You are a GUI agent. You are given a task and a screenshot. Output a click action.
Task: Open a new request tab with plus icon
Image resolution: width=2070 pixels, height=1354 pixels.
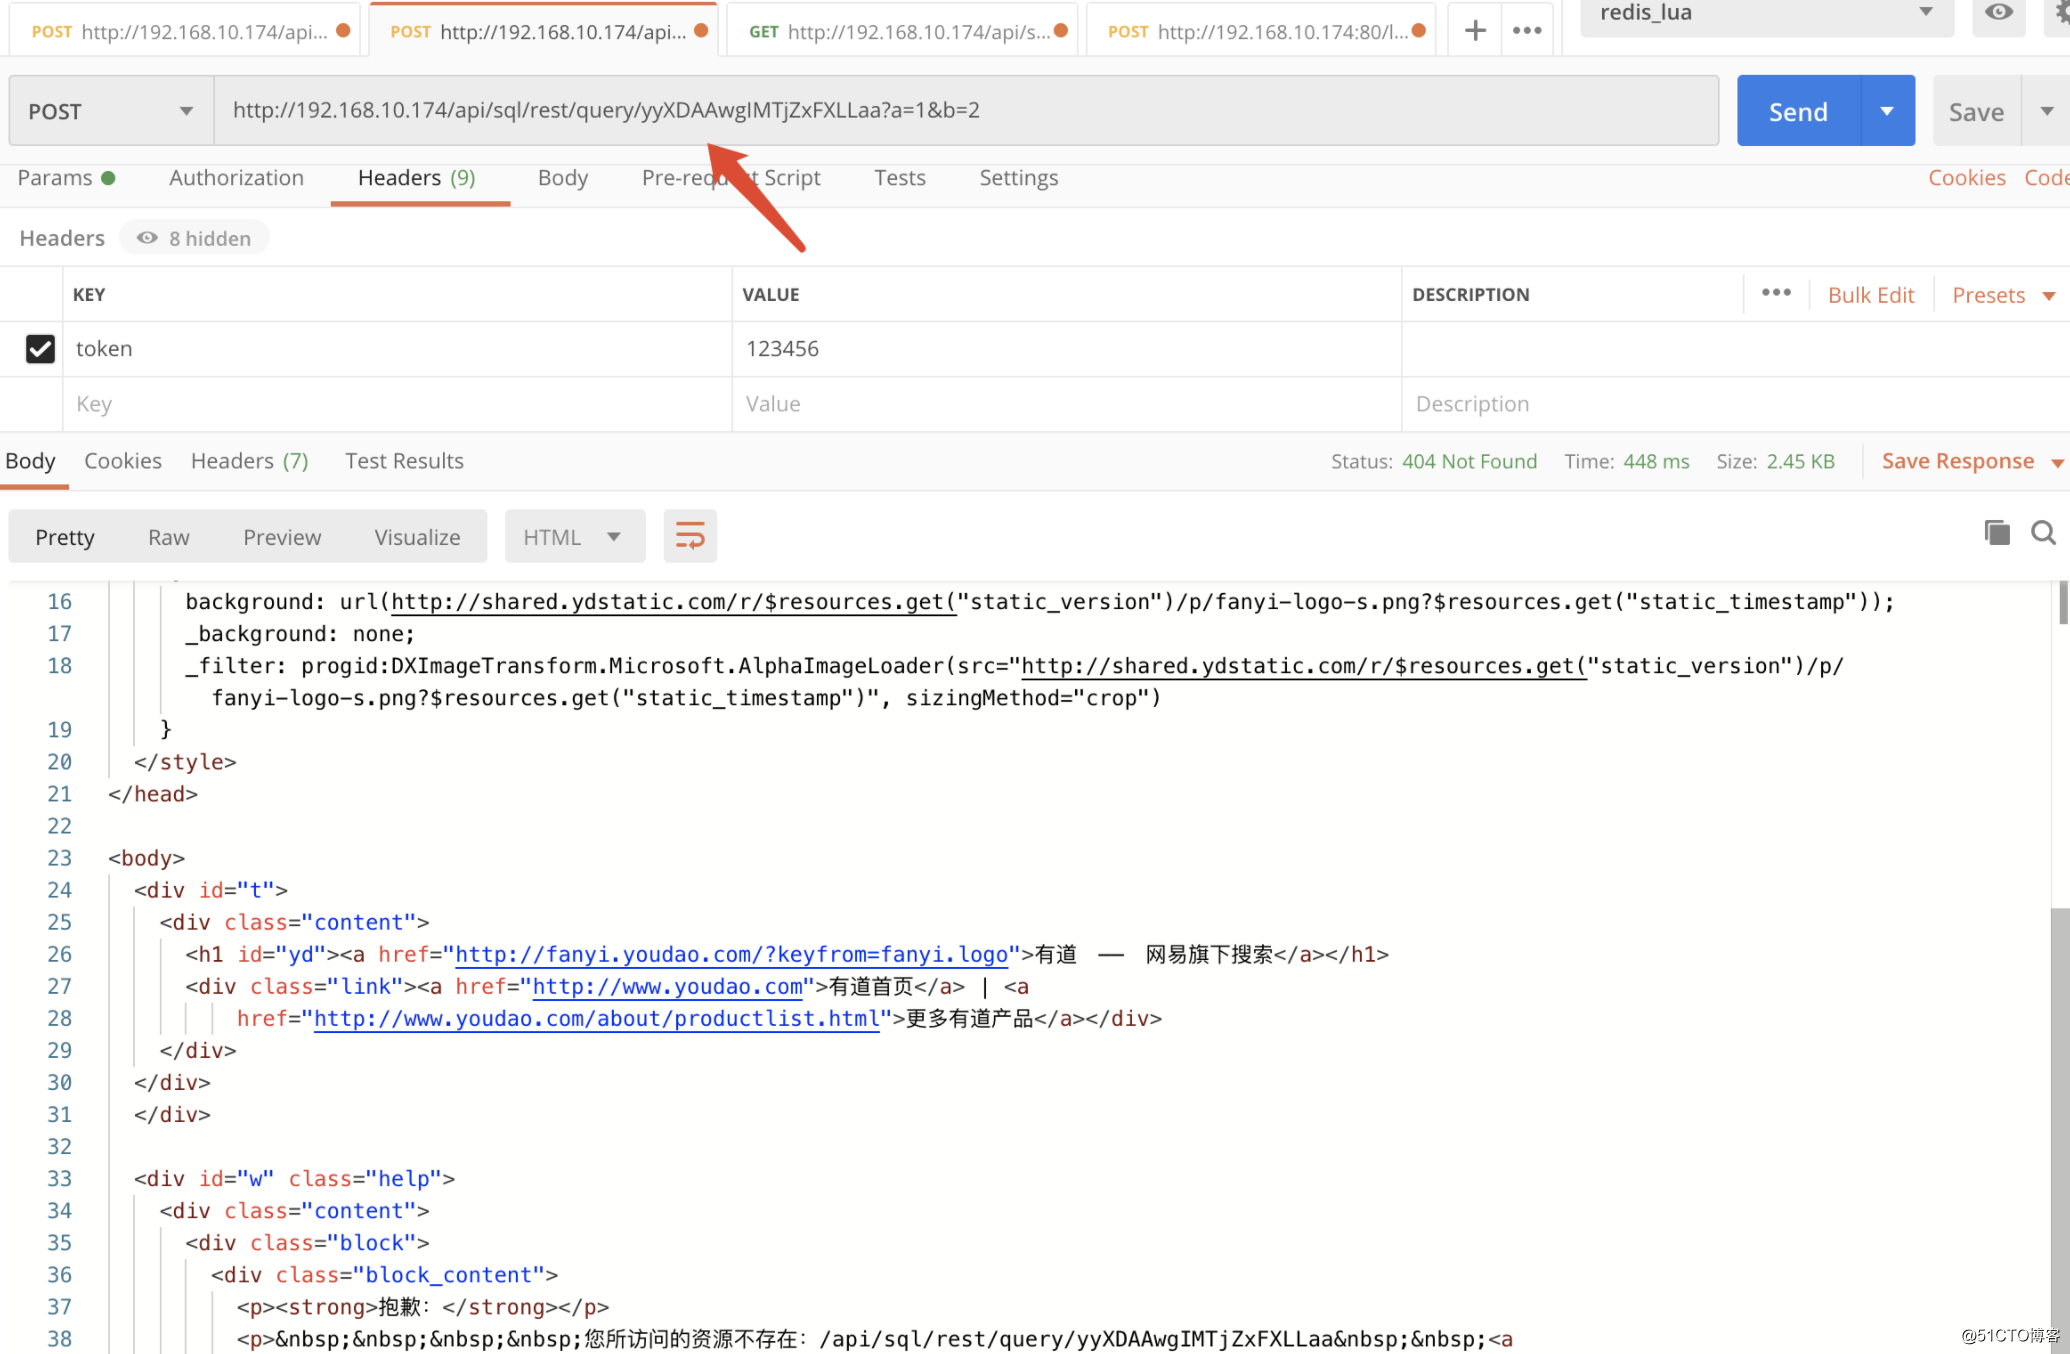(x=1475, y=31)
